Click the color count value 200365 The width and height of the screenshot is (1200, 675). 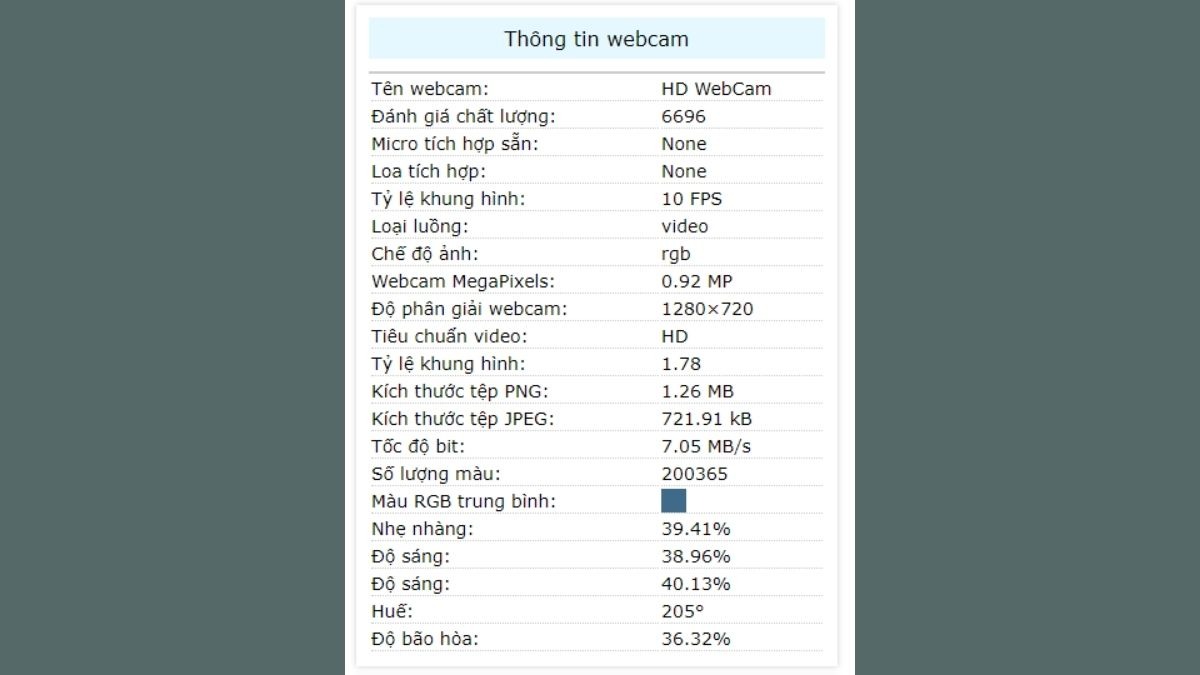(694, 473)
